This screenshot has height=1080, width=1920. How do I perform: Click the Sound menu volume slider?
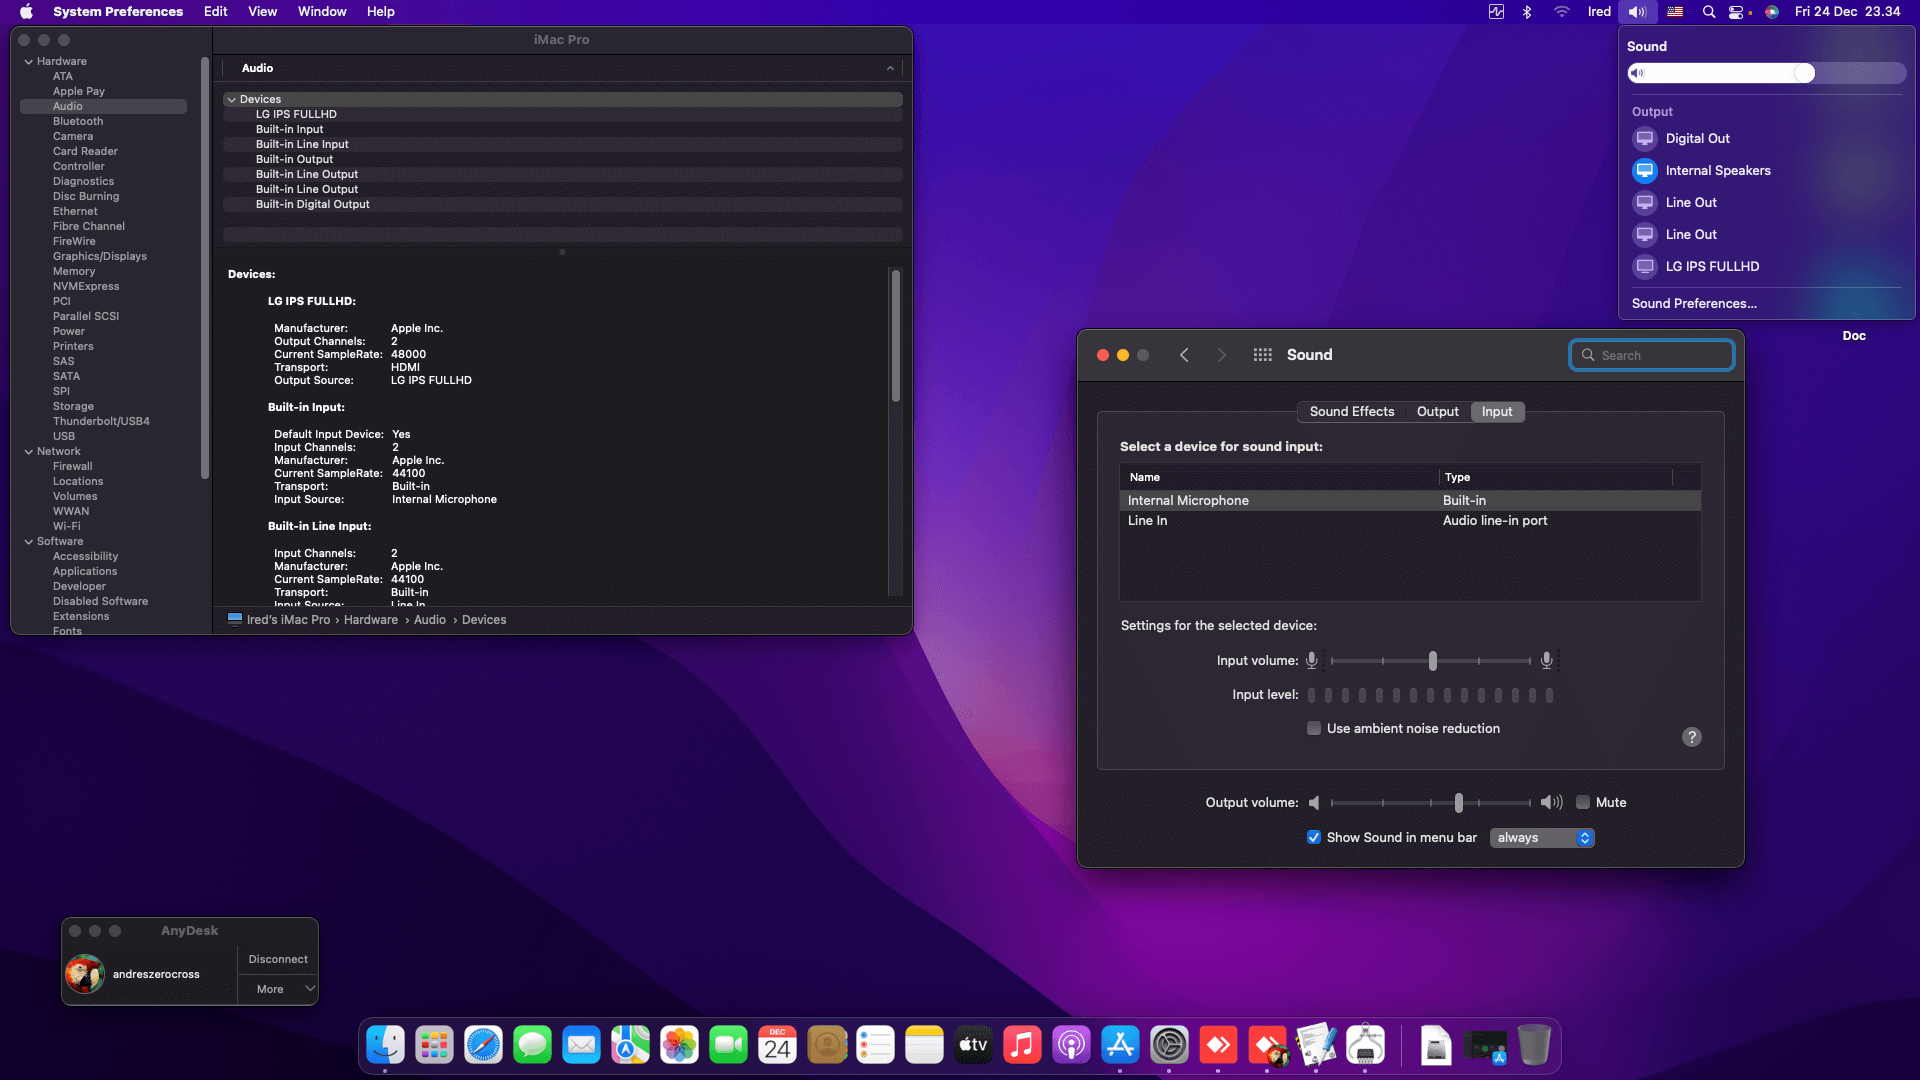(x=1766, y=73)
